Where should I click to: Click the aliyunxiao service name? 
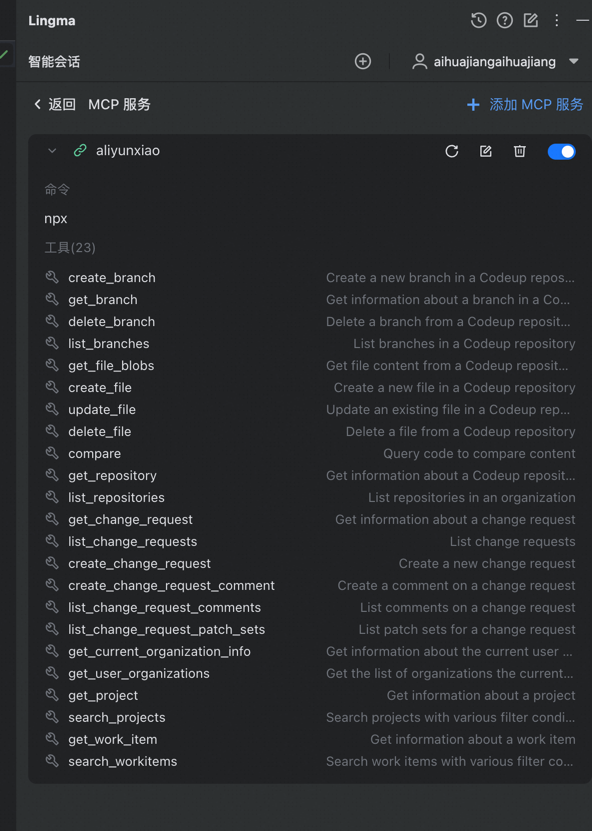[128, 151]
